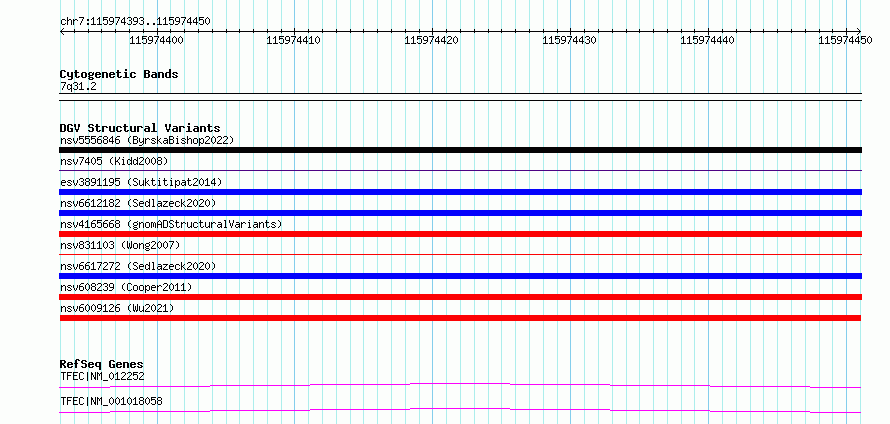Open variant nsv6617272 (Sedlazeck2020) label
The image size is (890, 424).
(138, 266)
